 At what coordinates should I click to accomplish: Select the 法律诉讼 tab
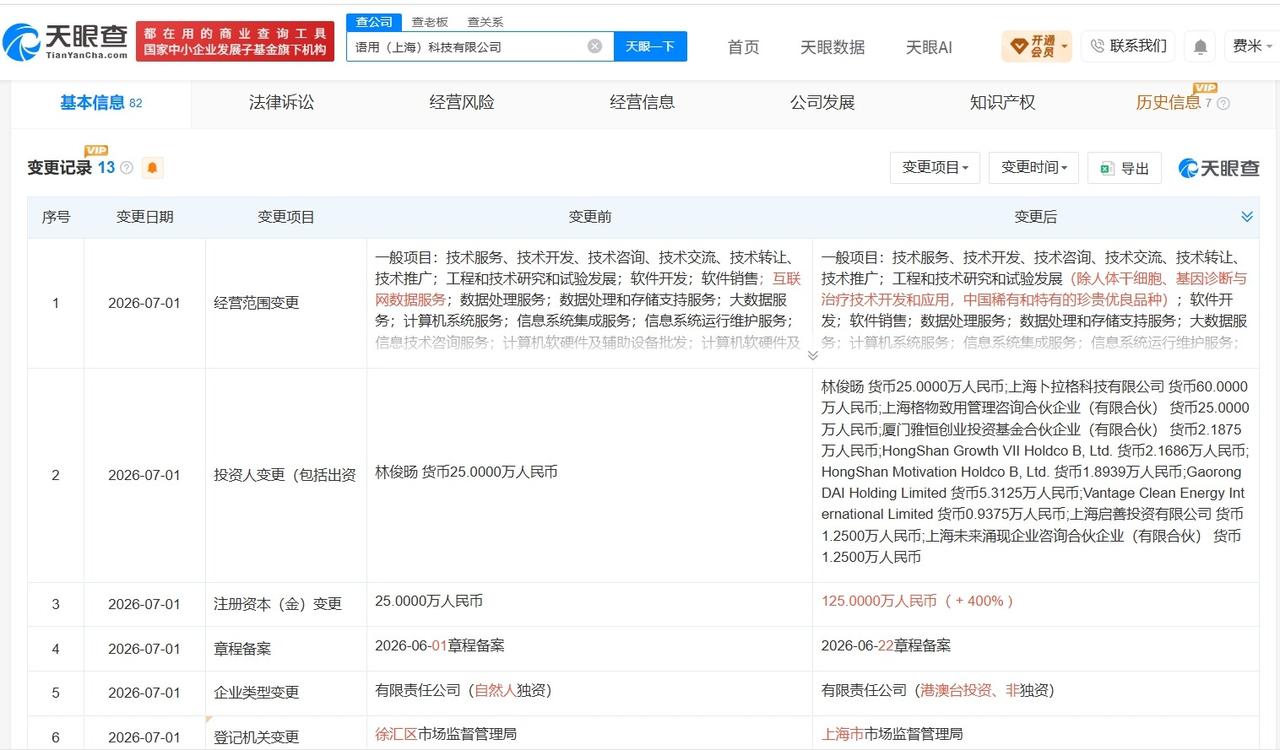tap(281, 103)
